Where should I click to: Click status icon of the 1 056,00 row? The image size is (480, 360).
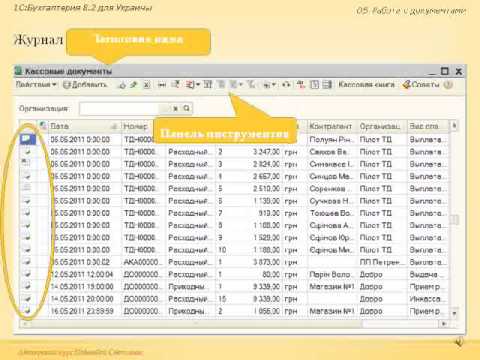click(27, 310)
